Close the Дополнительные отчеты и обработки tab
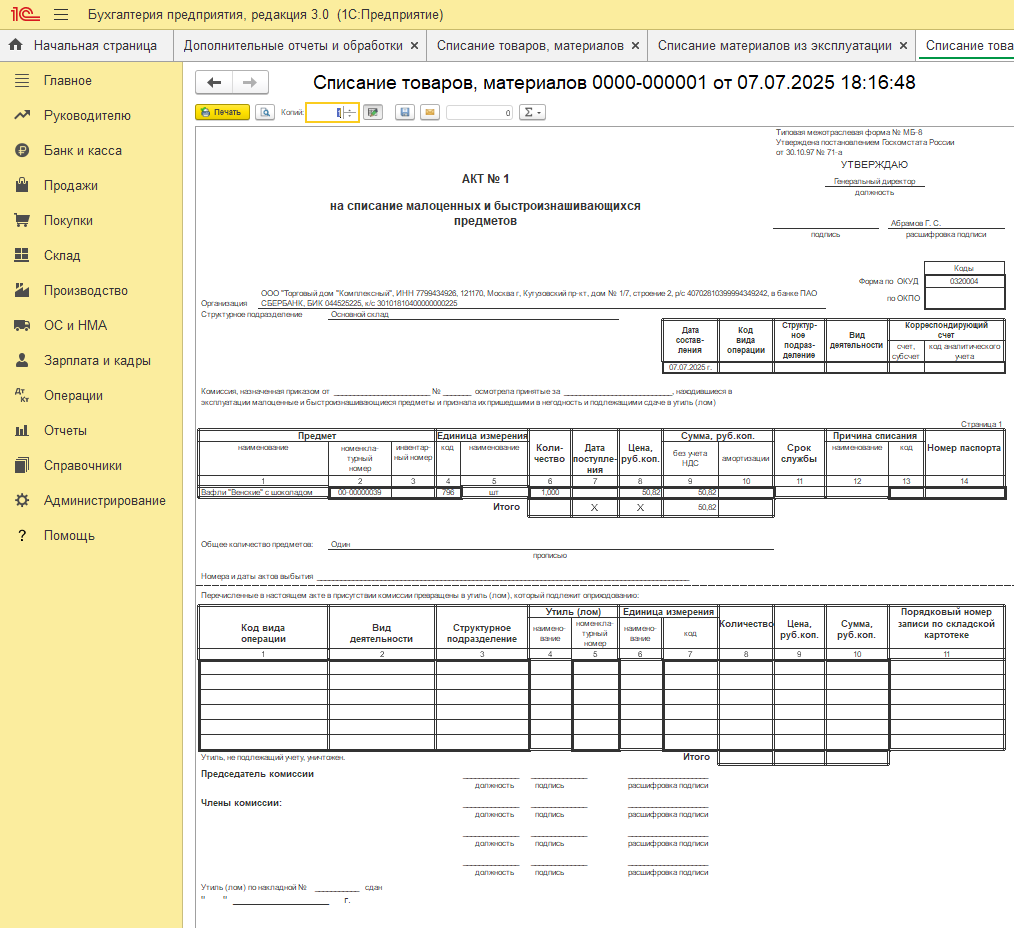Image resolution: width=1014 pixels, height=928 pixels. point(415,45)
